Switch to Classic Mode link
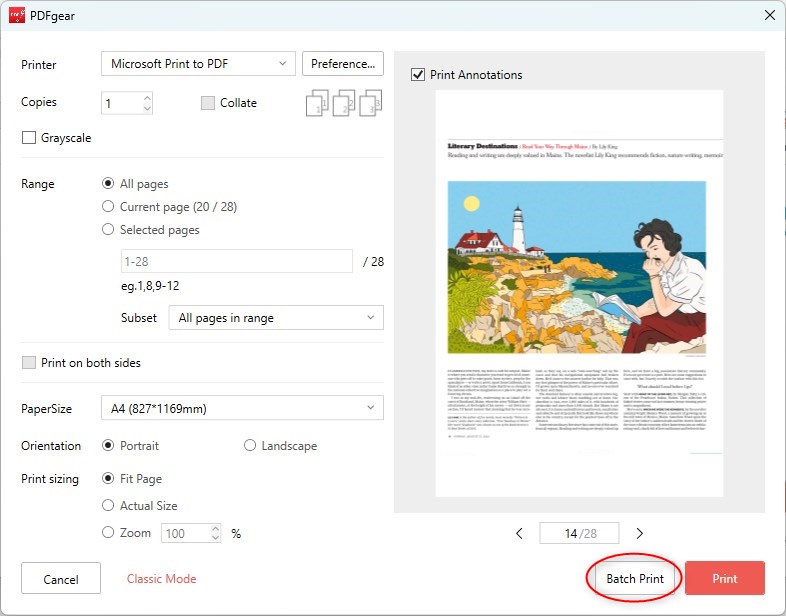Viewport: 786px width, 616px height. 161,579
